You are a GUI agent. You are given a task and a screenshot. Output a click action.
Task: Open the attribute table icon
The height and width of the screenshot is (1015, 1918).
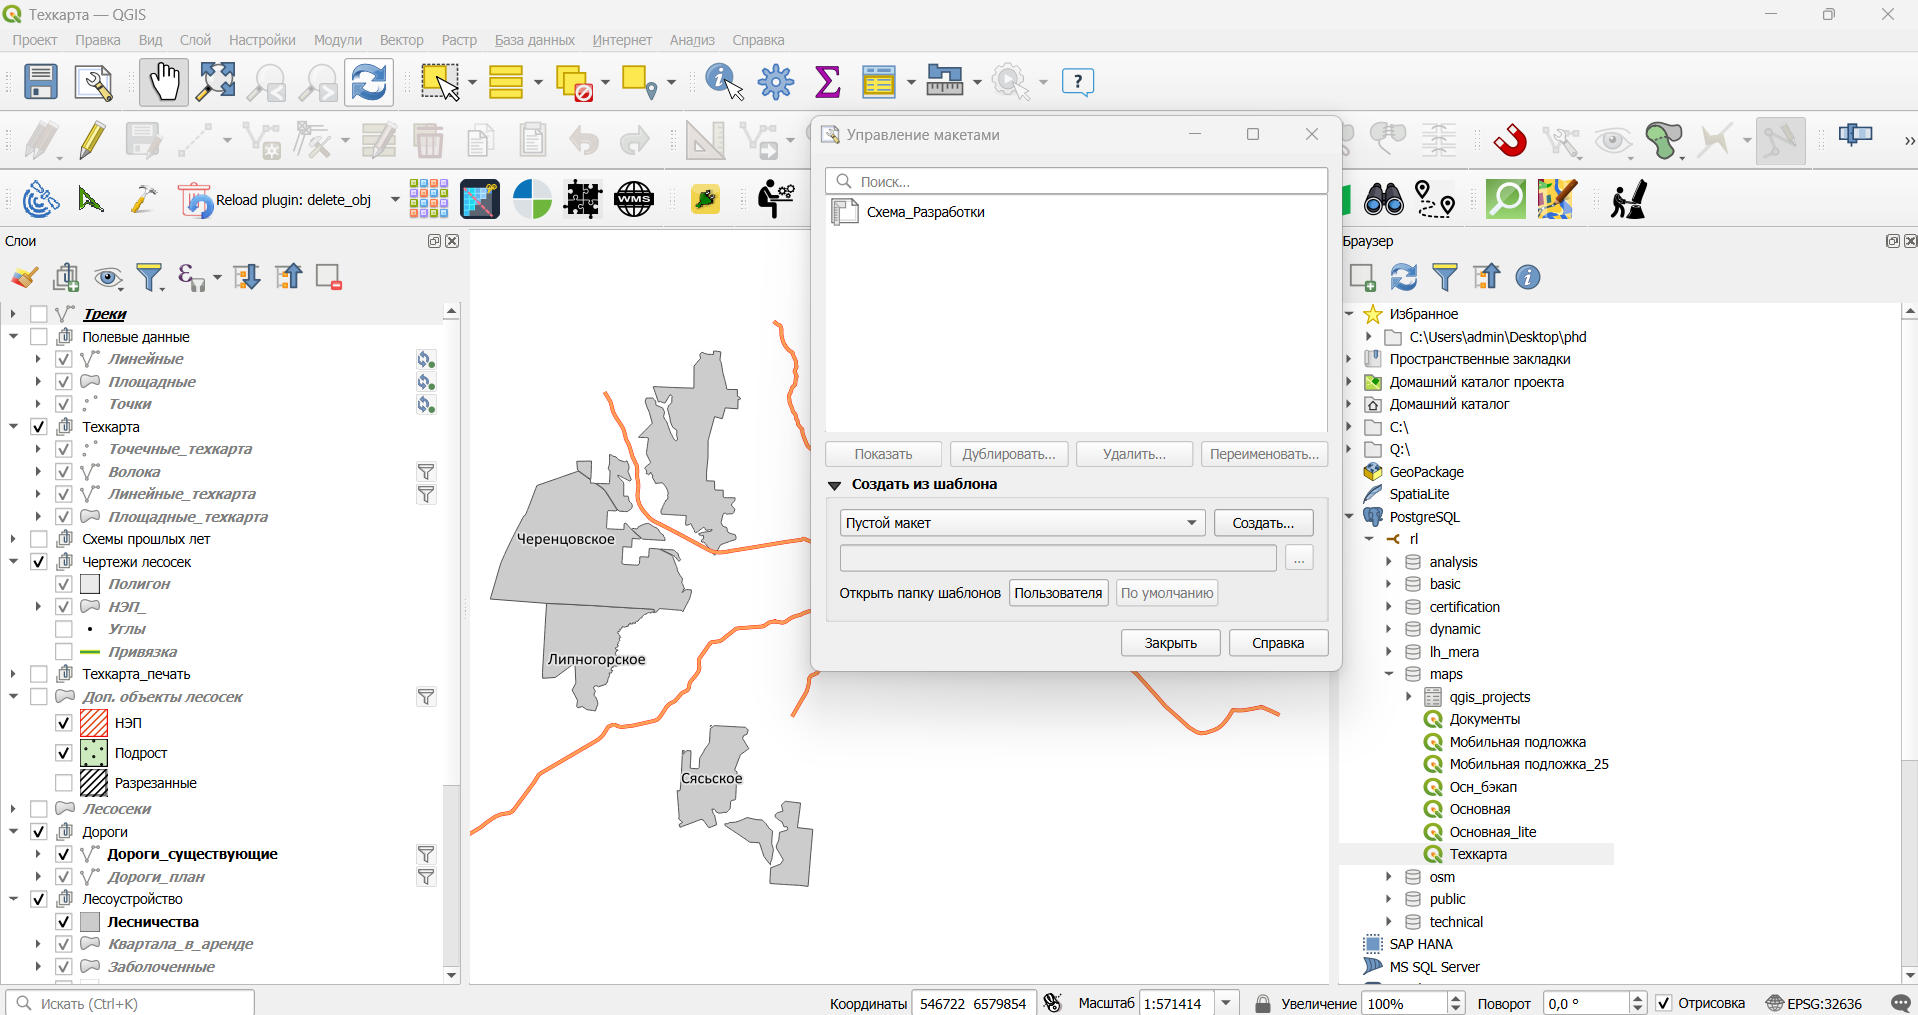coord(880,82)
